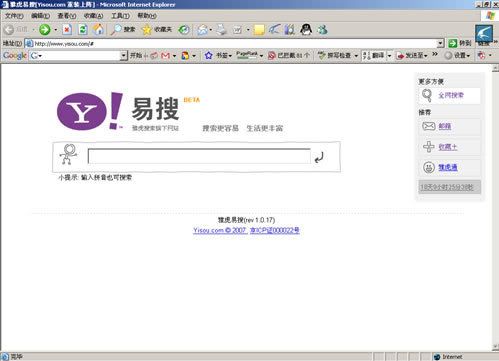Viewport: 499px width, 361px height.
Task: Go to the Home page icon
Action: (98, 30)
